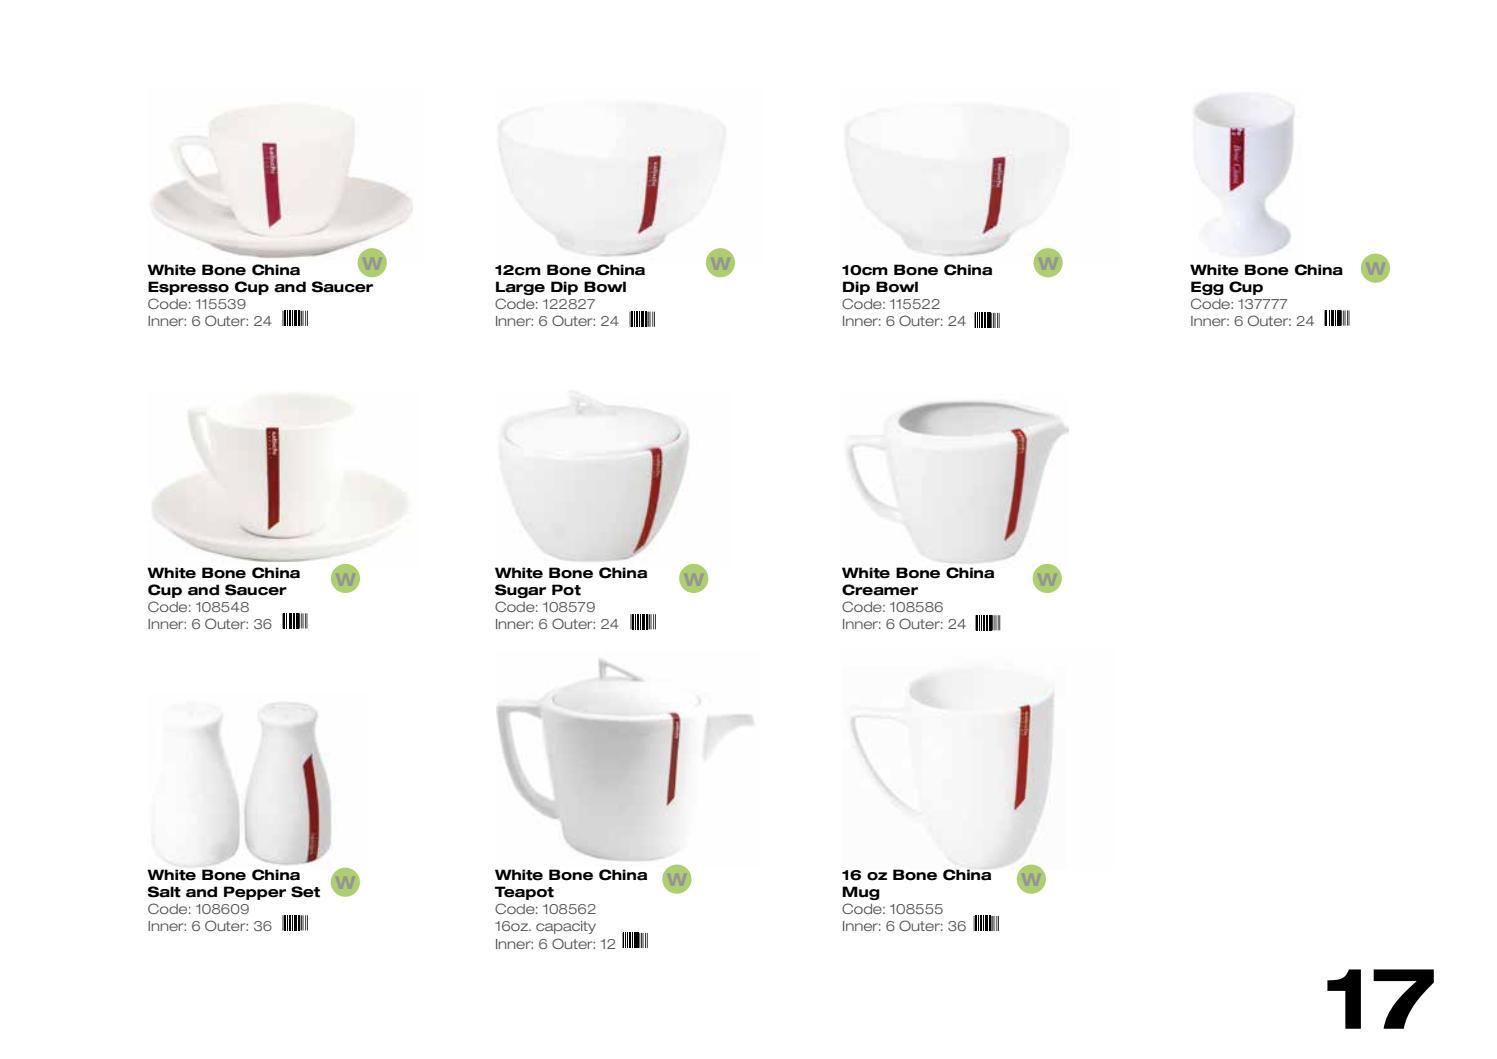
Task: Open the 16 oz Bone China Mug title
Action: point(917,883)
